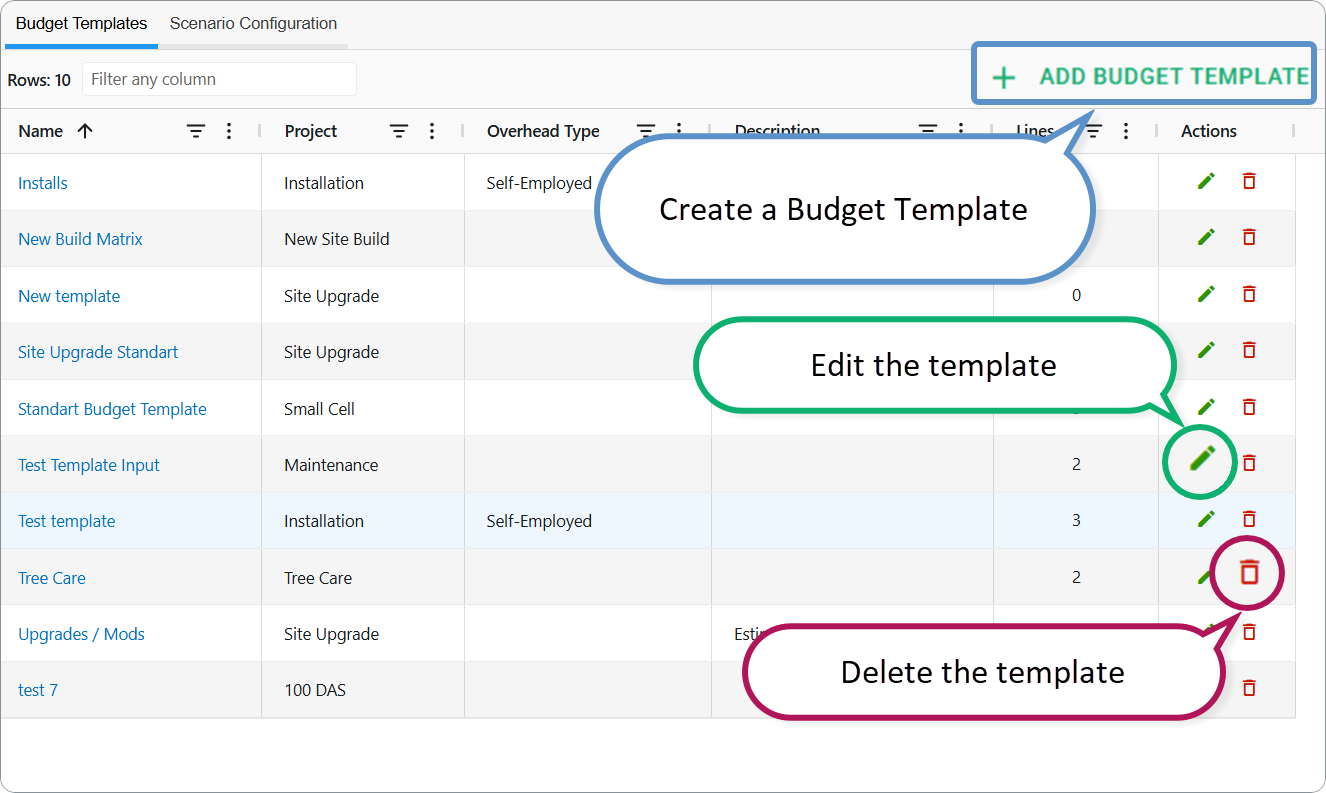
Task: Select Site Upgrade in the Upgrades / Mods row
Action: pyautogui.click(x=331, y=634)
